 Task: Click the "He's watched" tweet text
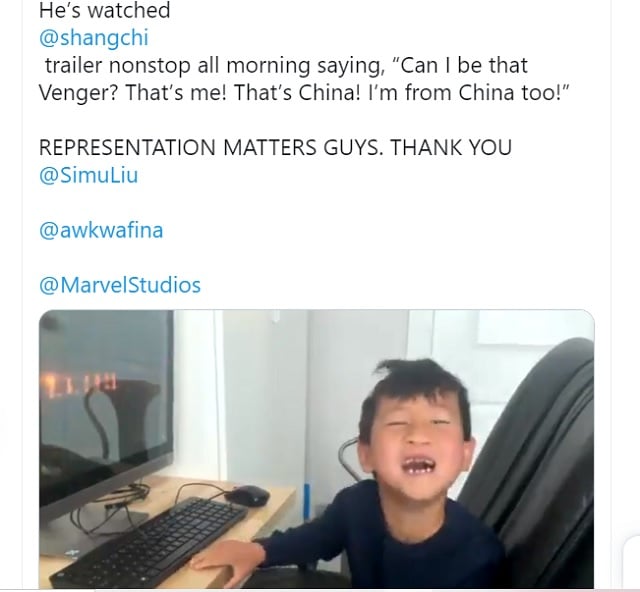coord(104,10)
